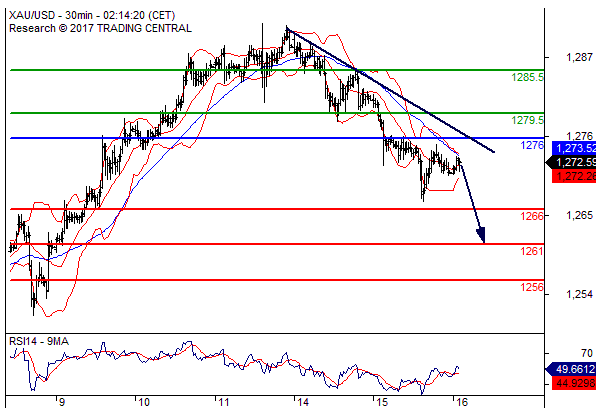This screenshot has width=609, height=413.
Task: Click the red 1256 support label
Action: pos(532,287)
